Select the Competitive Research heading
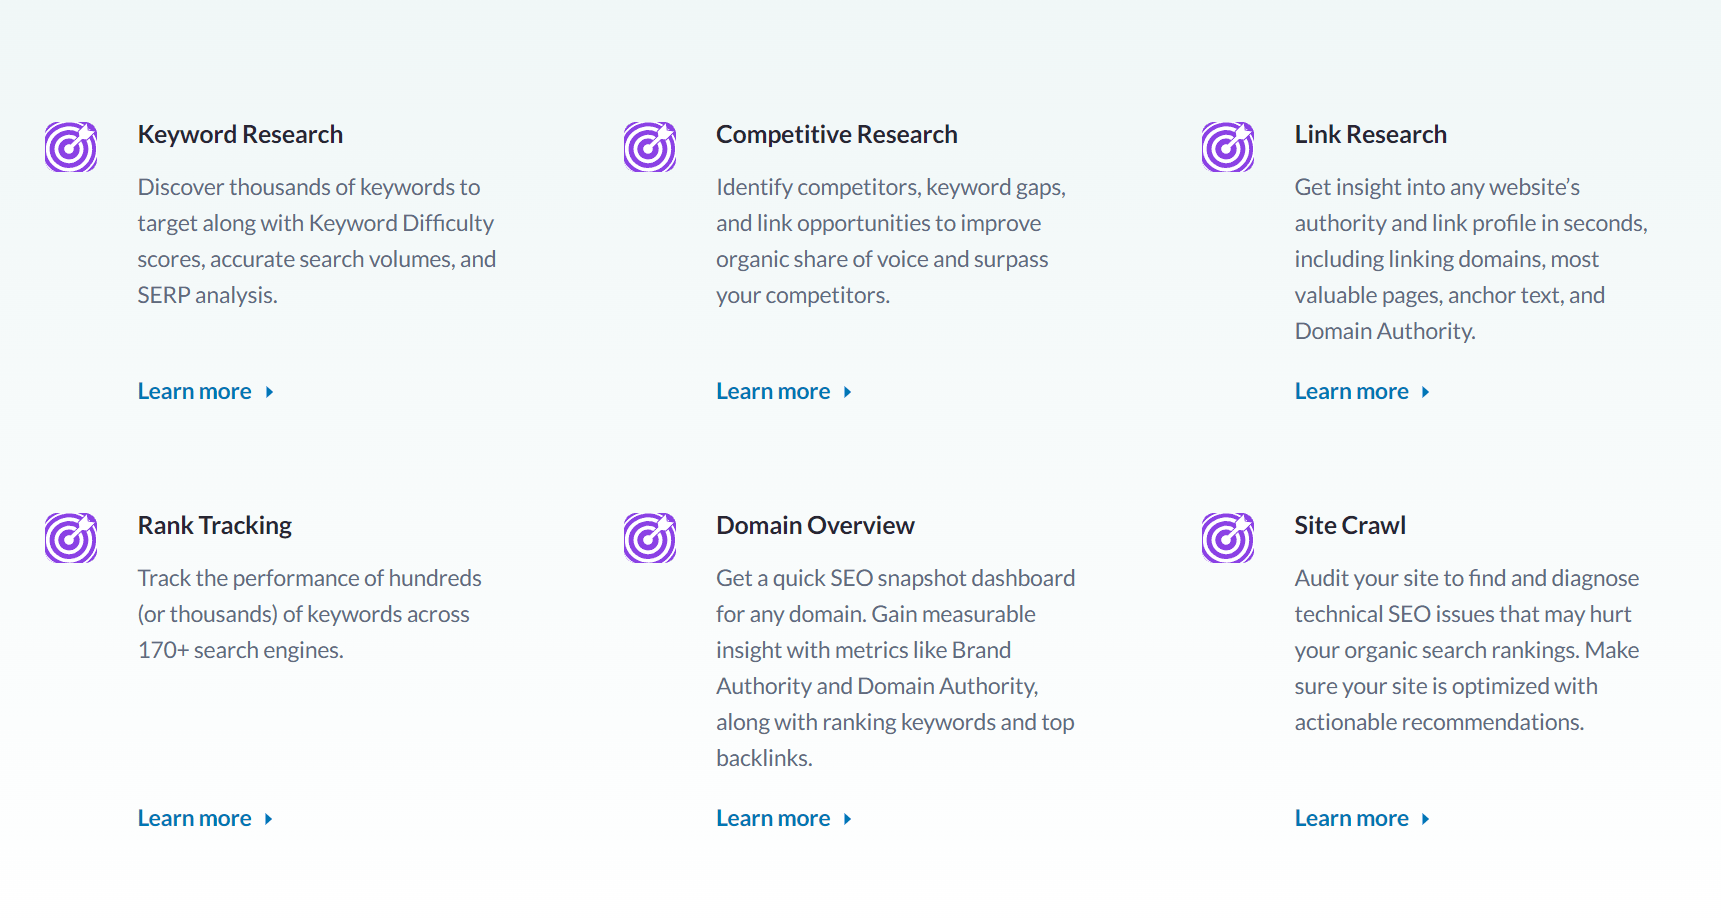This screenshot has height=921, width=1721. tap(837, 135)
